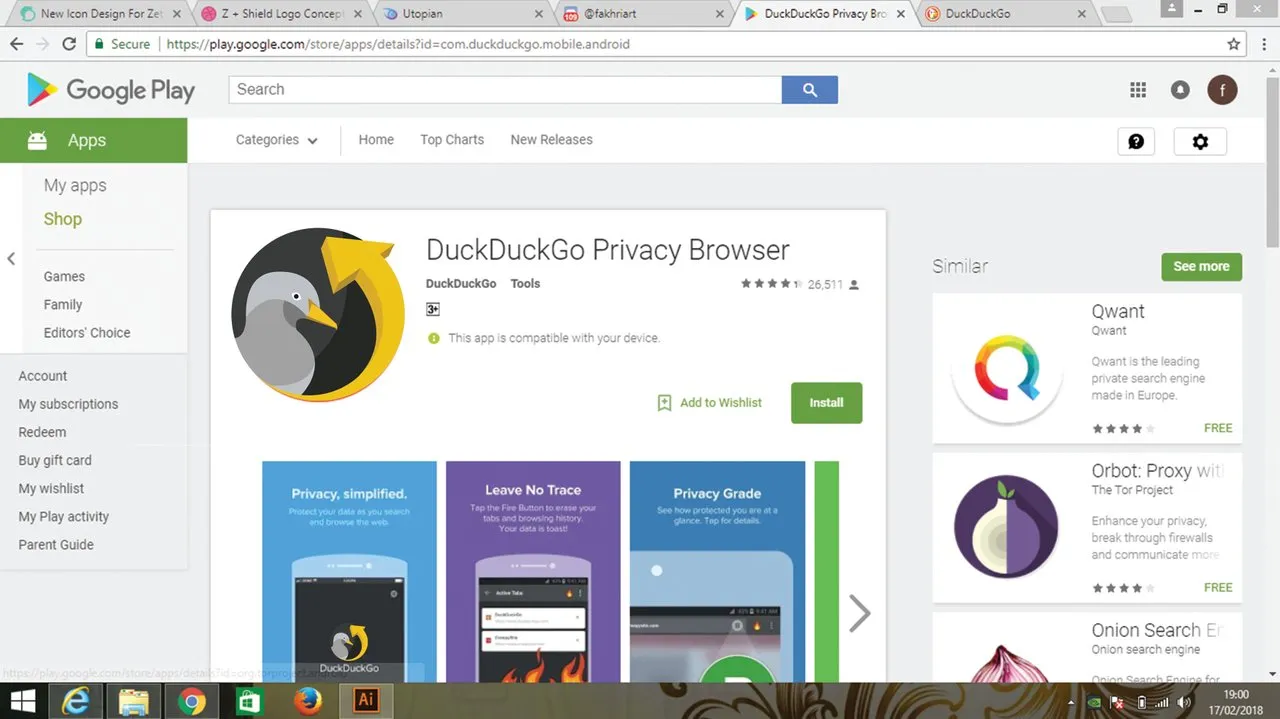Open the Leave No Trace screenshot
Viewport: 1280px width, 719px height.
(533, 572)
